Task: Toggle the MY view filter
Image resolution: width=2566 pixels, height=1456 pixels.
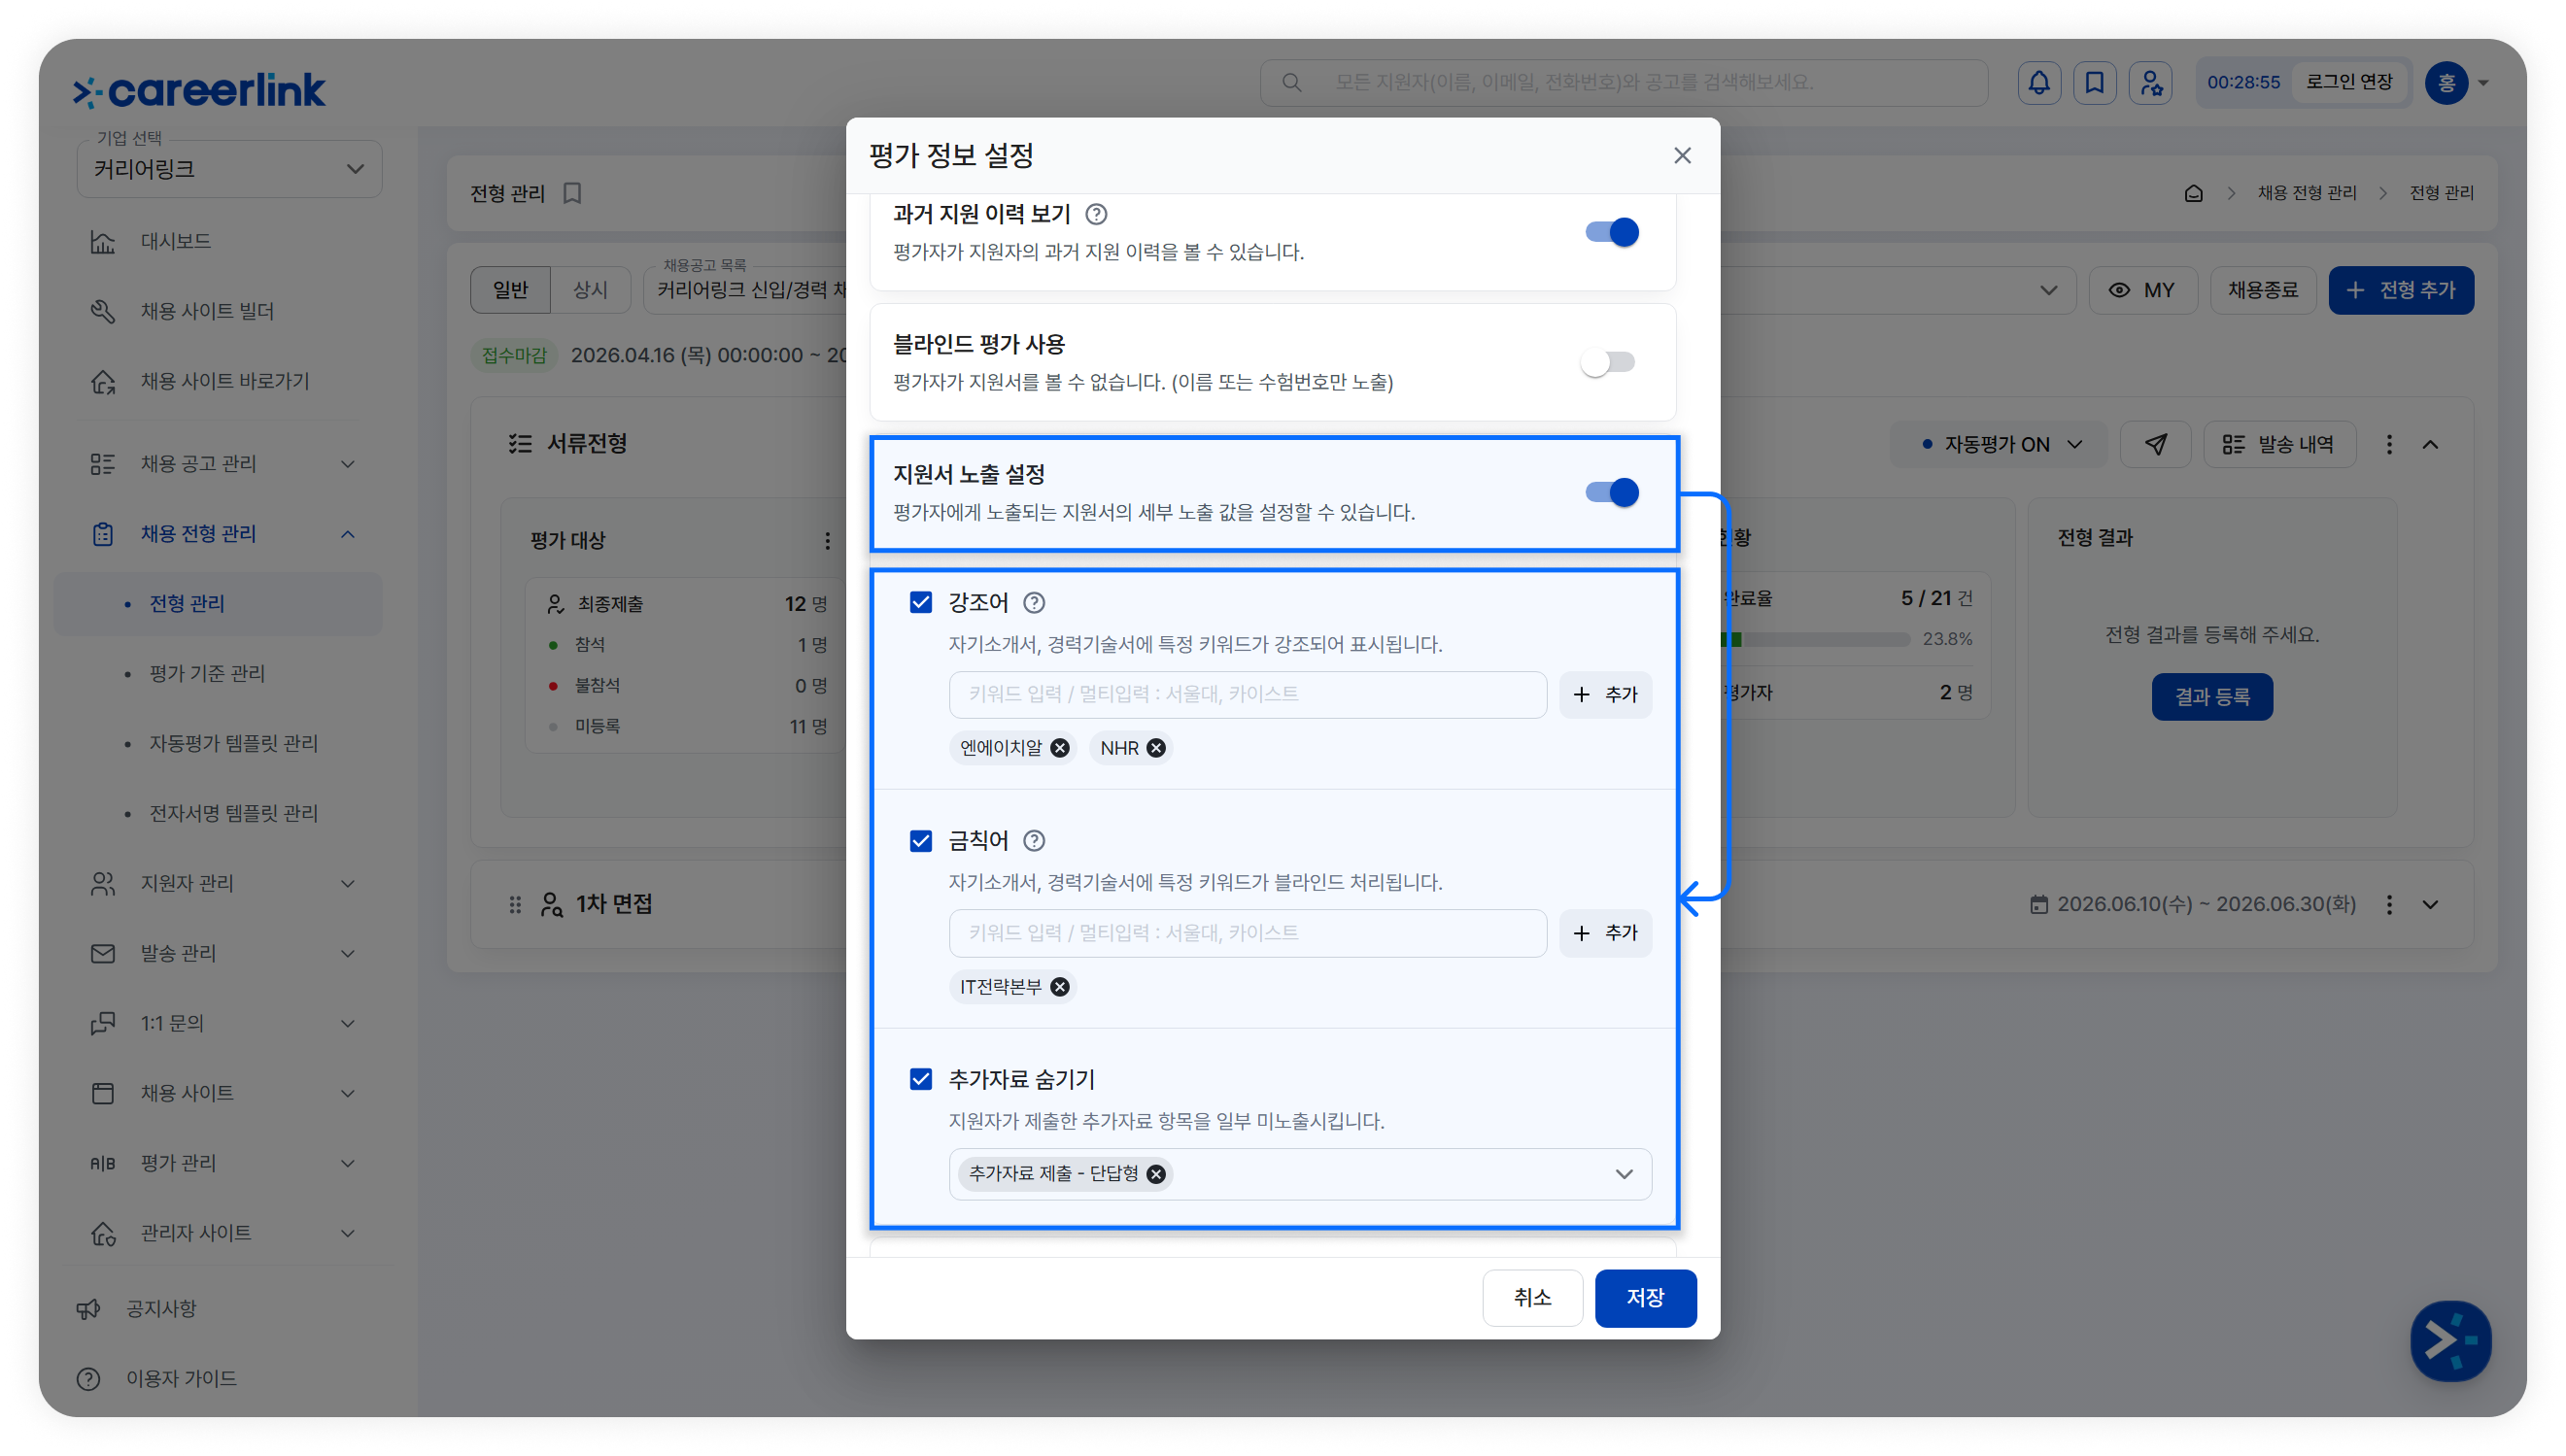Action: pyautogui.click(x=2142, y=290)
